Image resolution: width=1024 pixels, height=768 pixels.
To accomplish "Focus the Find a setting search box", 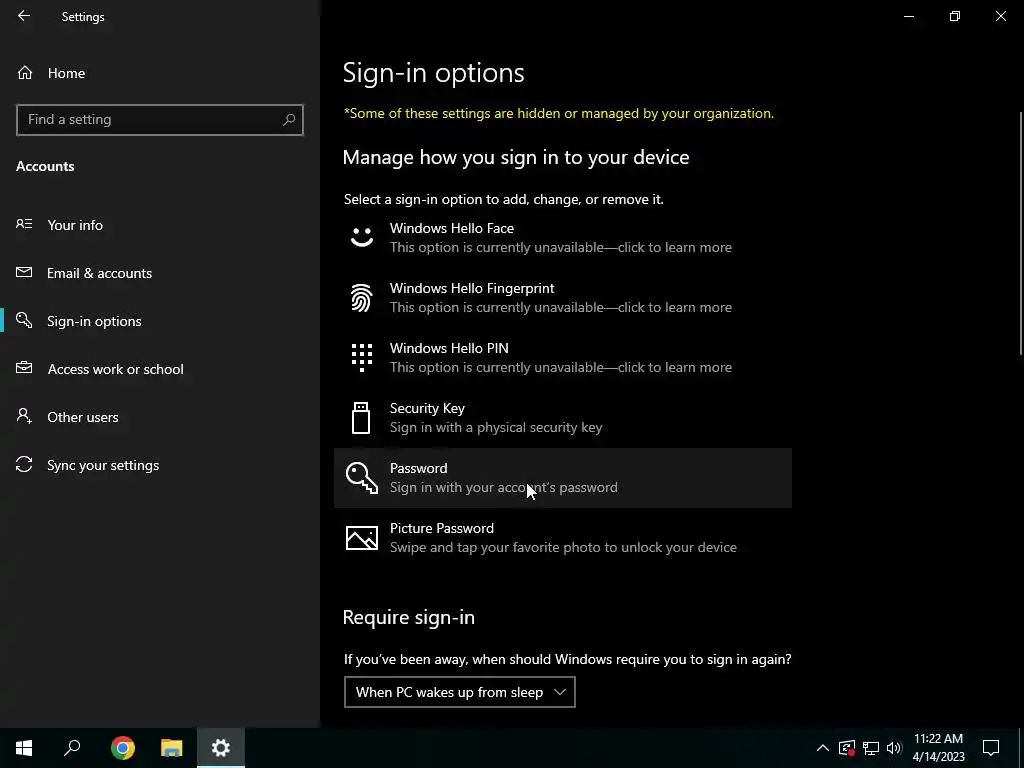I will pyautogui.click(x=159, y=120).
